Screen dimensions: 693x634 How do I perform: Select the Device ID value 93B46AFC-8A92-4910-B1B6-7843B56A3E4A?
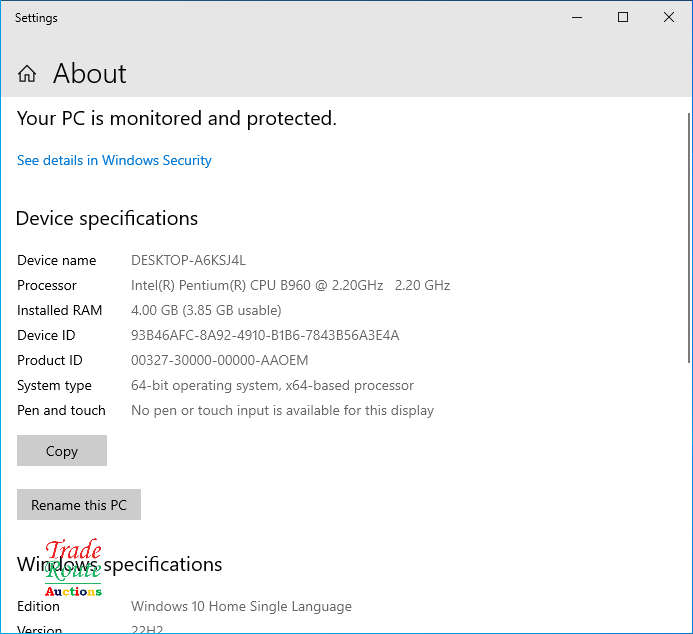pyautogui.click(x=265, y=335)
